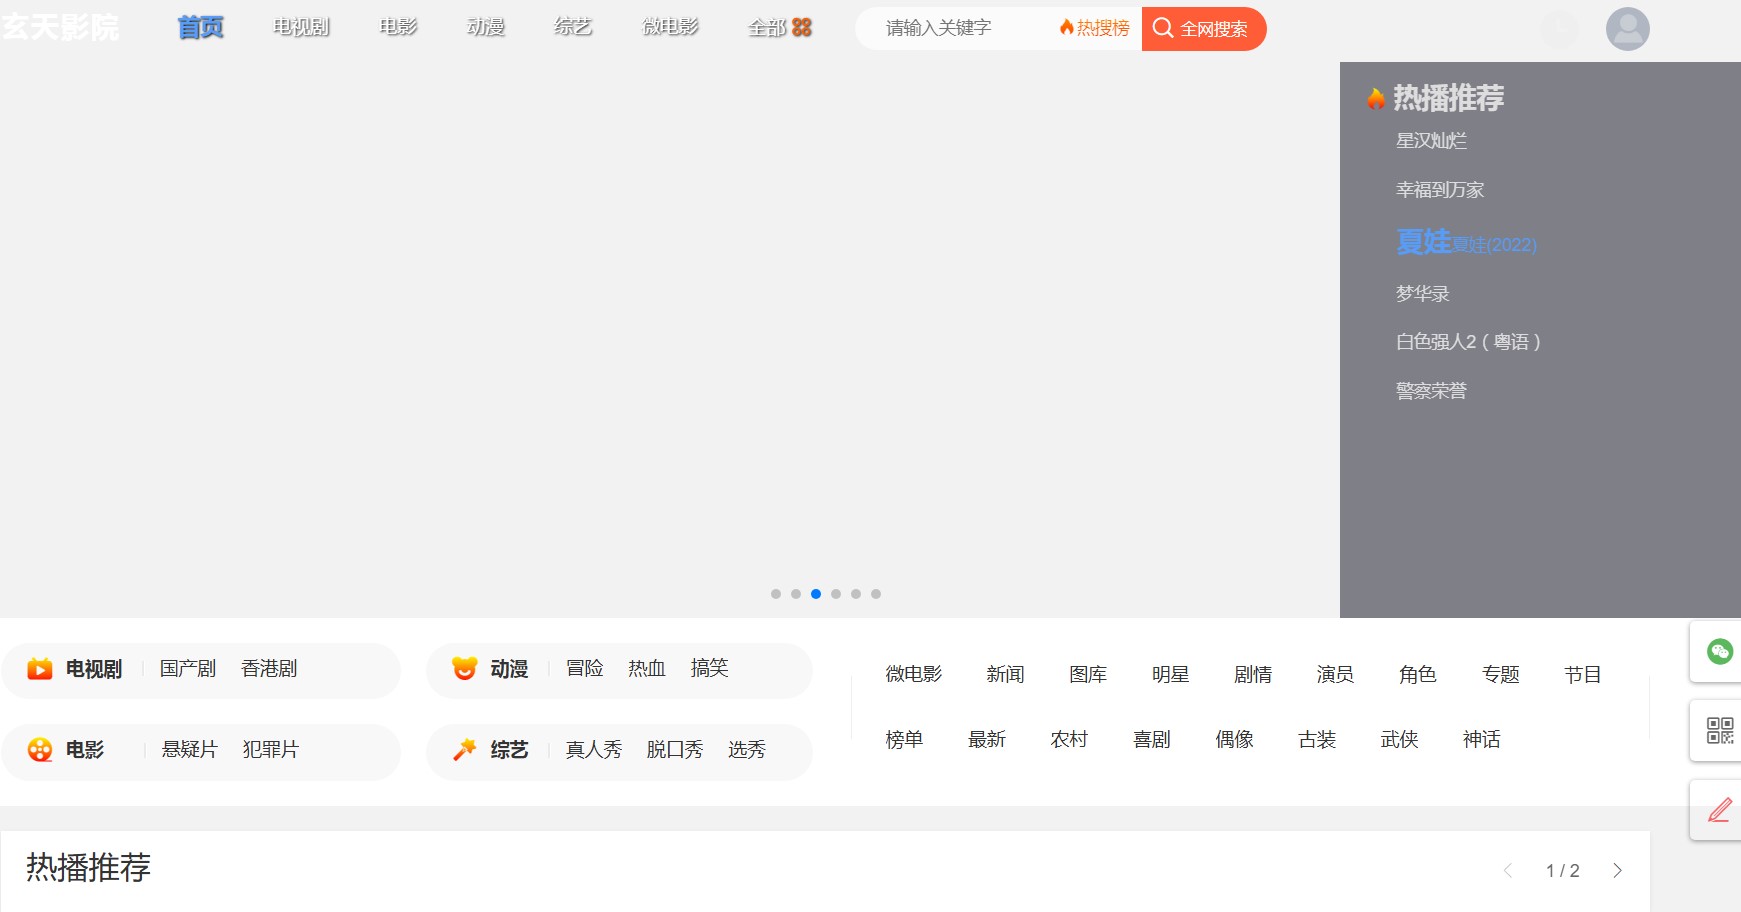This screenshot has width=1741, height=912.
Task: Click the 喜剧 tag link
Action: point(1152,740)
